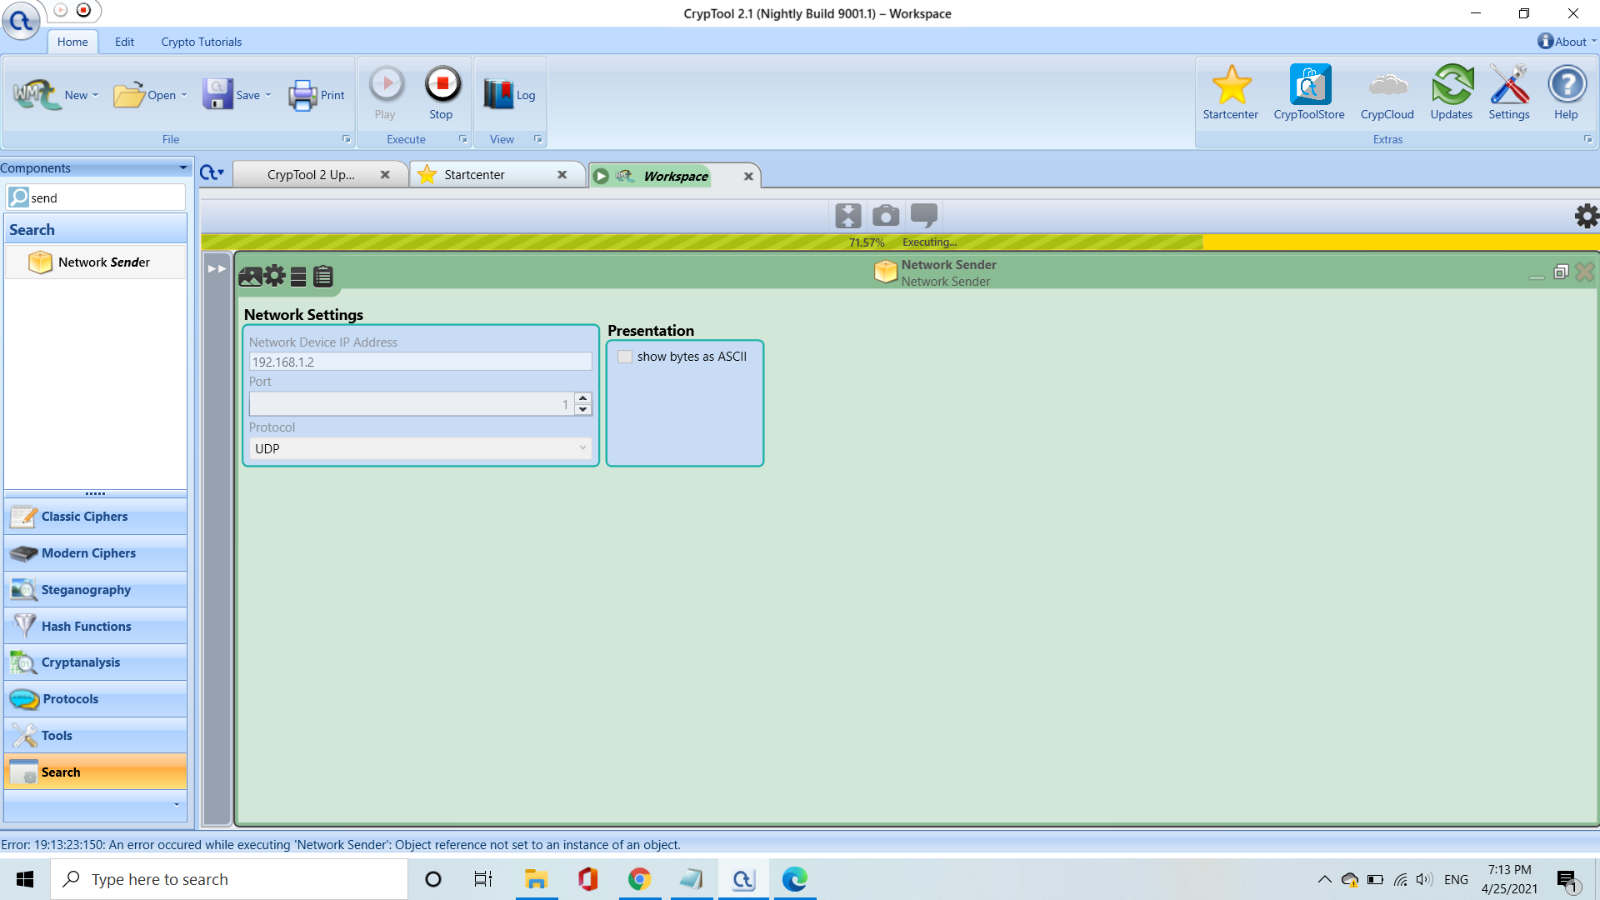Open the CrypTool application menu orb
This screenshot has width=1600, height=900.
[x=21, y=21]
